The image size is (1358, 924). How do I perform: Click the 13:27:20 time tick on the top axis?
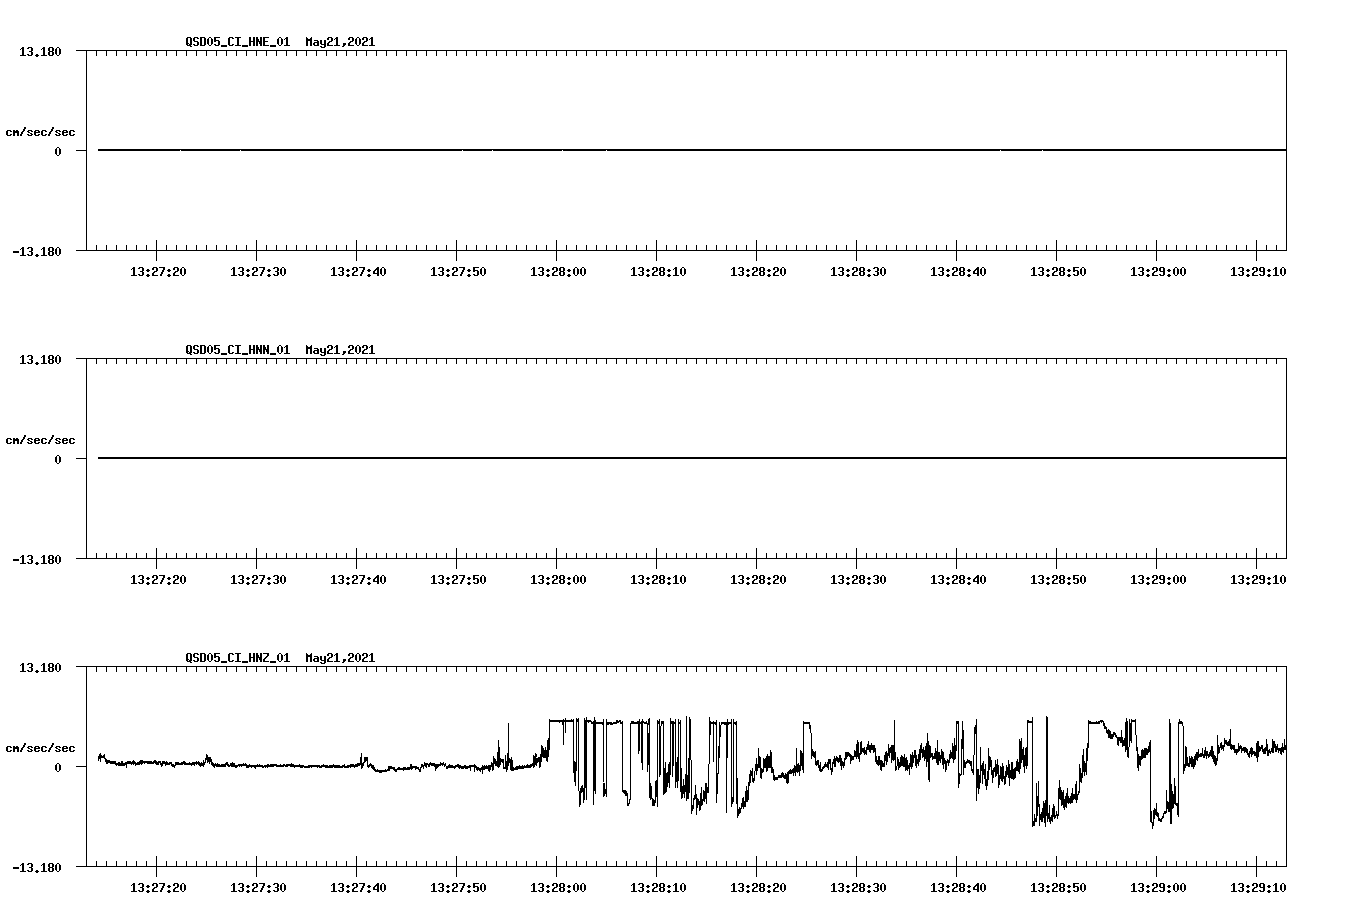[156, 255]
